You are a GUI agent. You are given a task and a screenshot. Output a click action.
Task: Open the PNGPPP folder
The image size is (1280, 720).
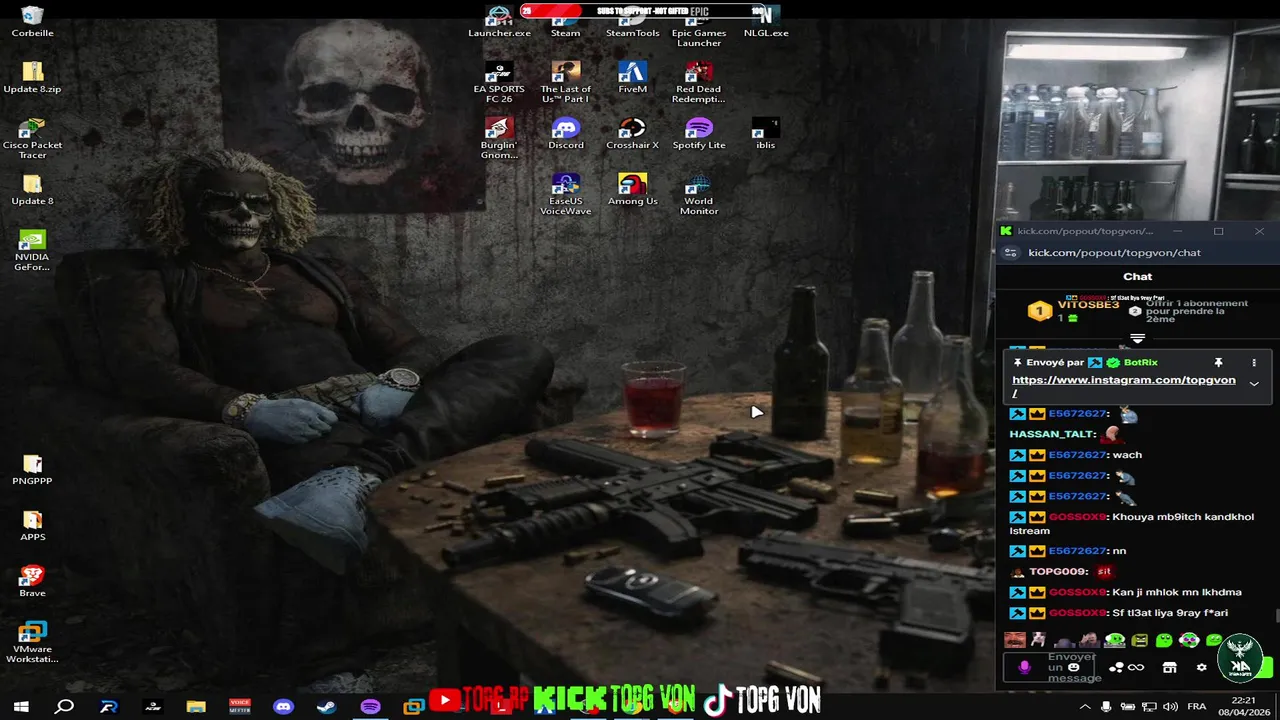coord(32,469)
